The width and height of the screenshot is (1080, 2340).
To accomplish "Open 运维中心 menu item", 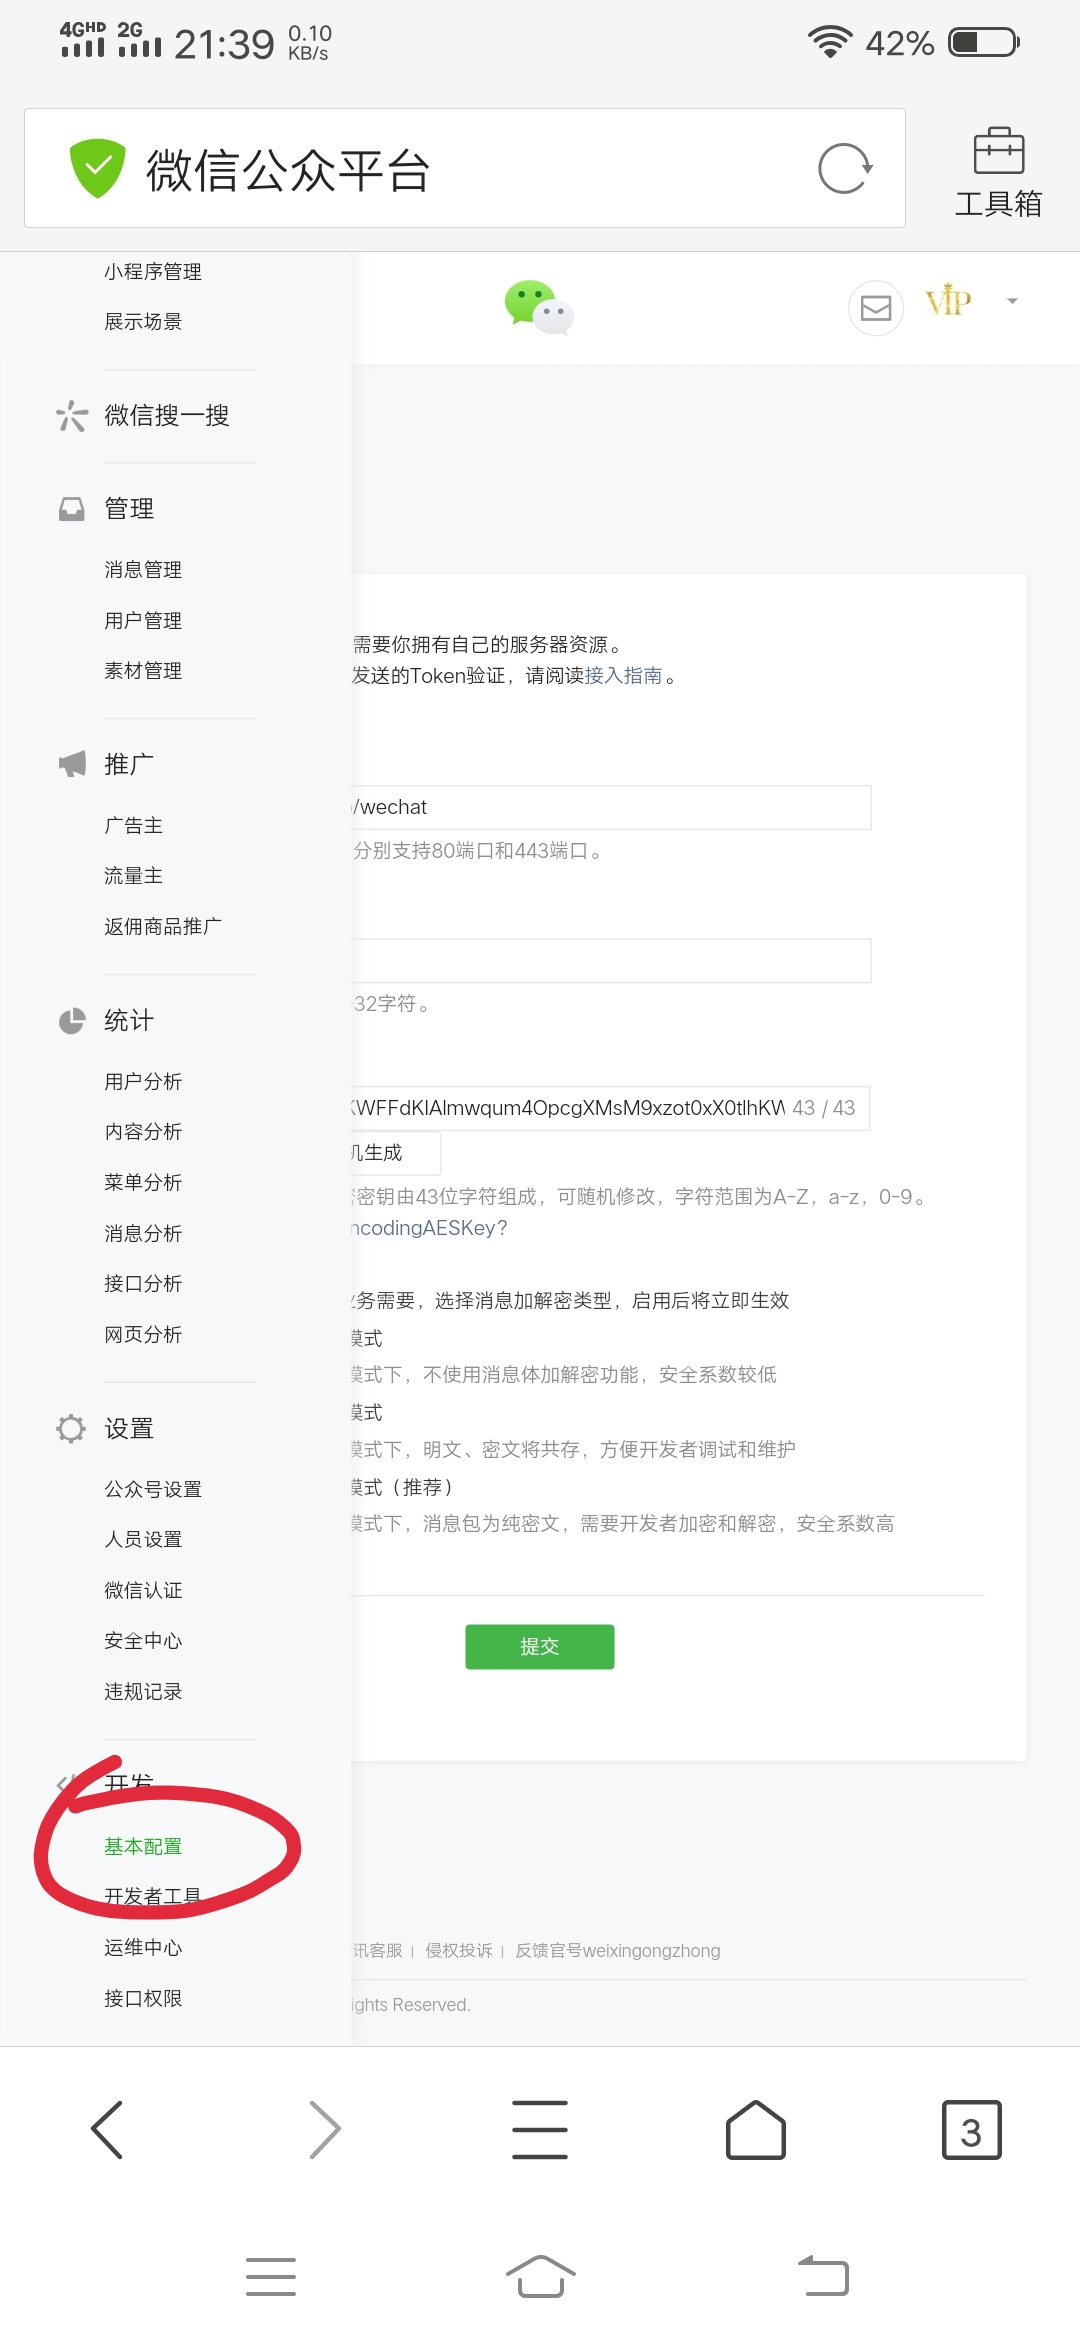I will (x=143, y=1948).
